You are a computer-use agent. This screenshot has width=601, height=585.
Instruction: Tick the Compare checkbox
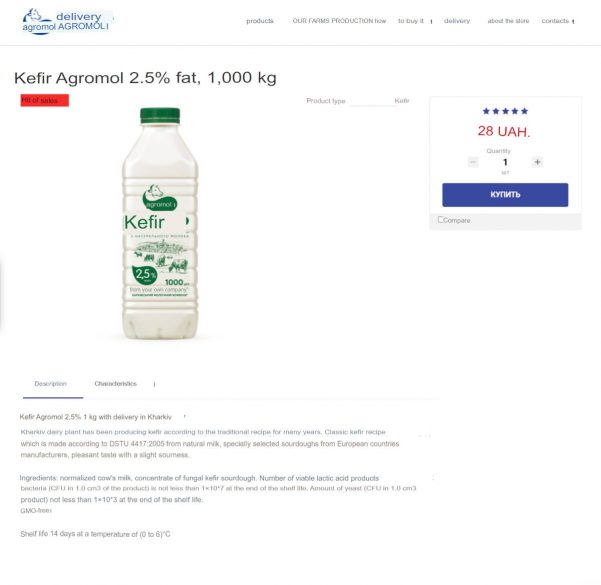[x=440, y=220]
